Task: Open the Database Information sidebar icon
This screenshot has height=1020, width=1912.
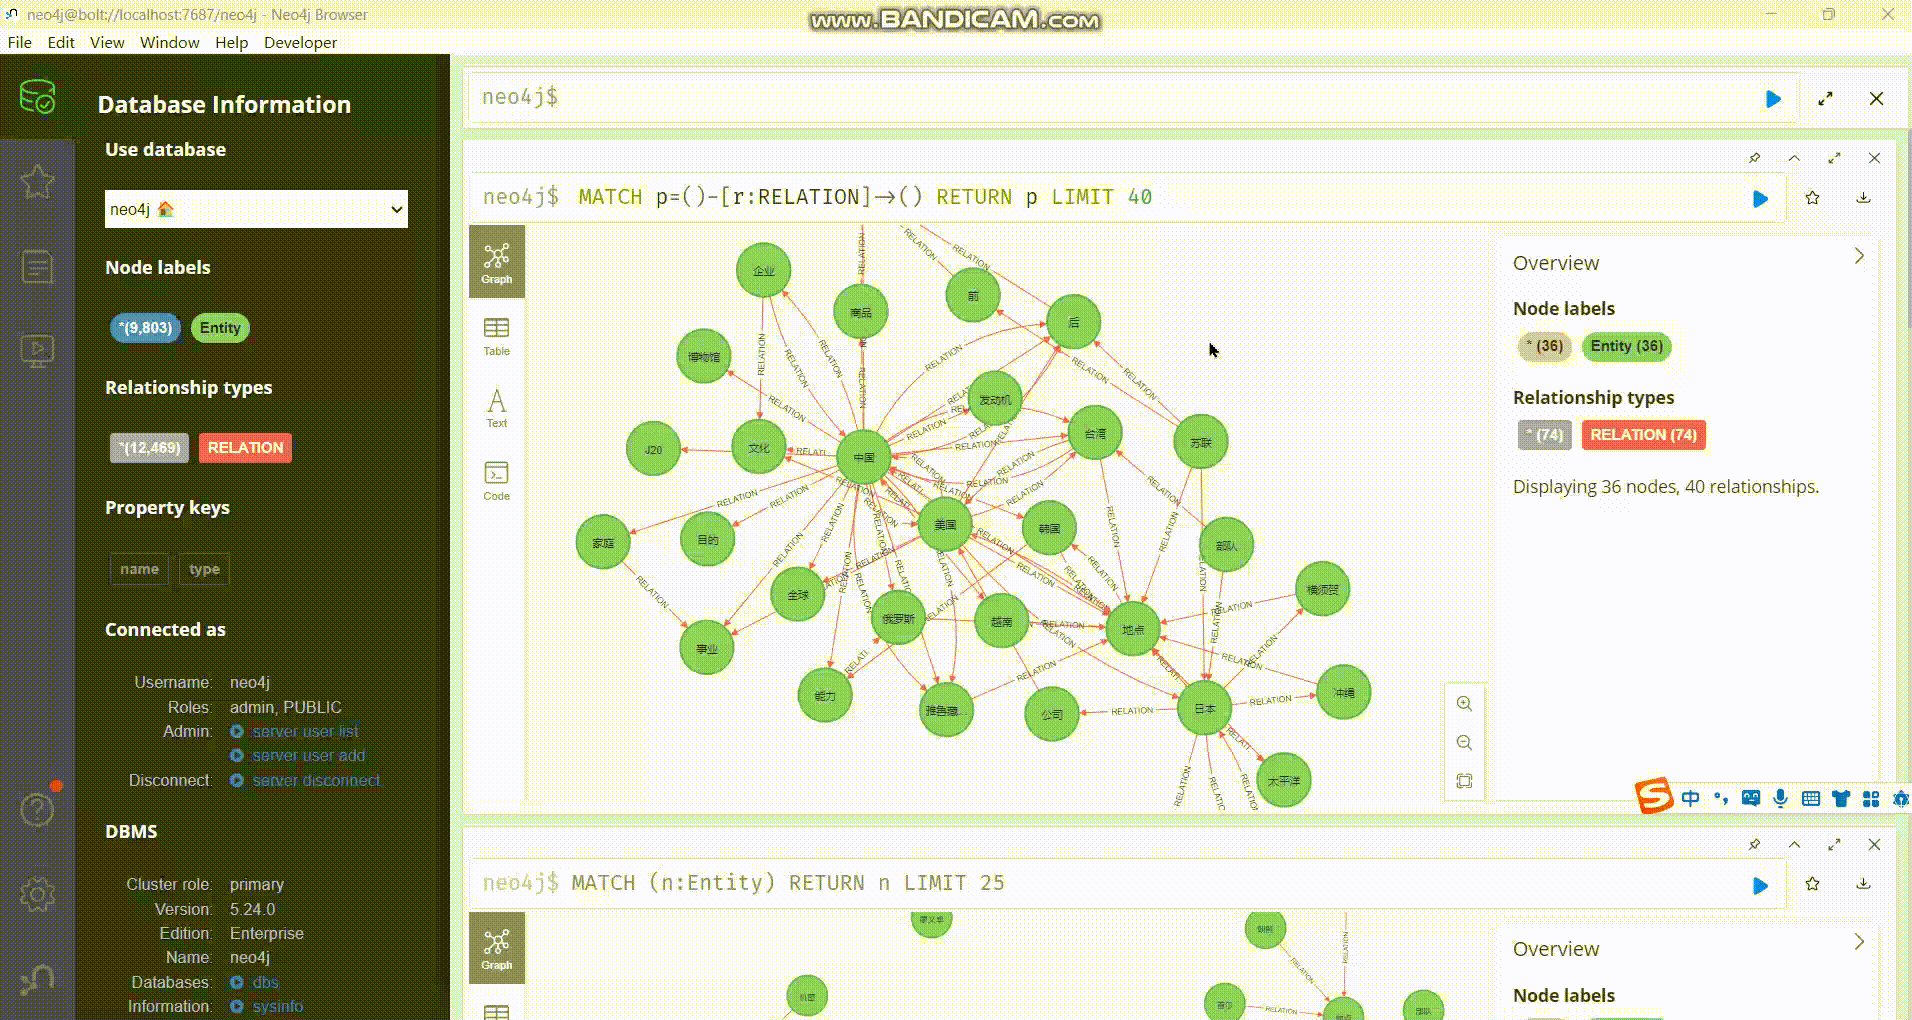Action: pyautogui.click(x=37, y=98)
